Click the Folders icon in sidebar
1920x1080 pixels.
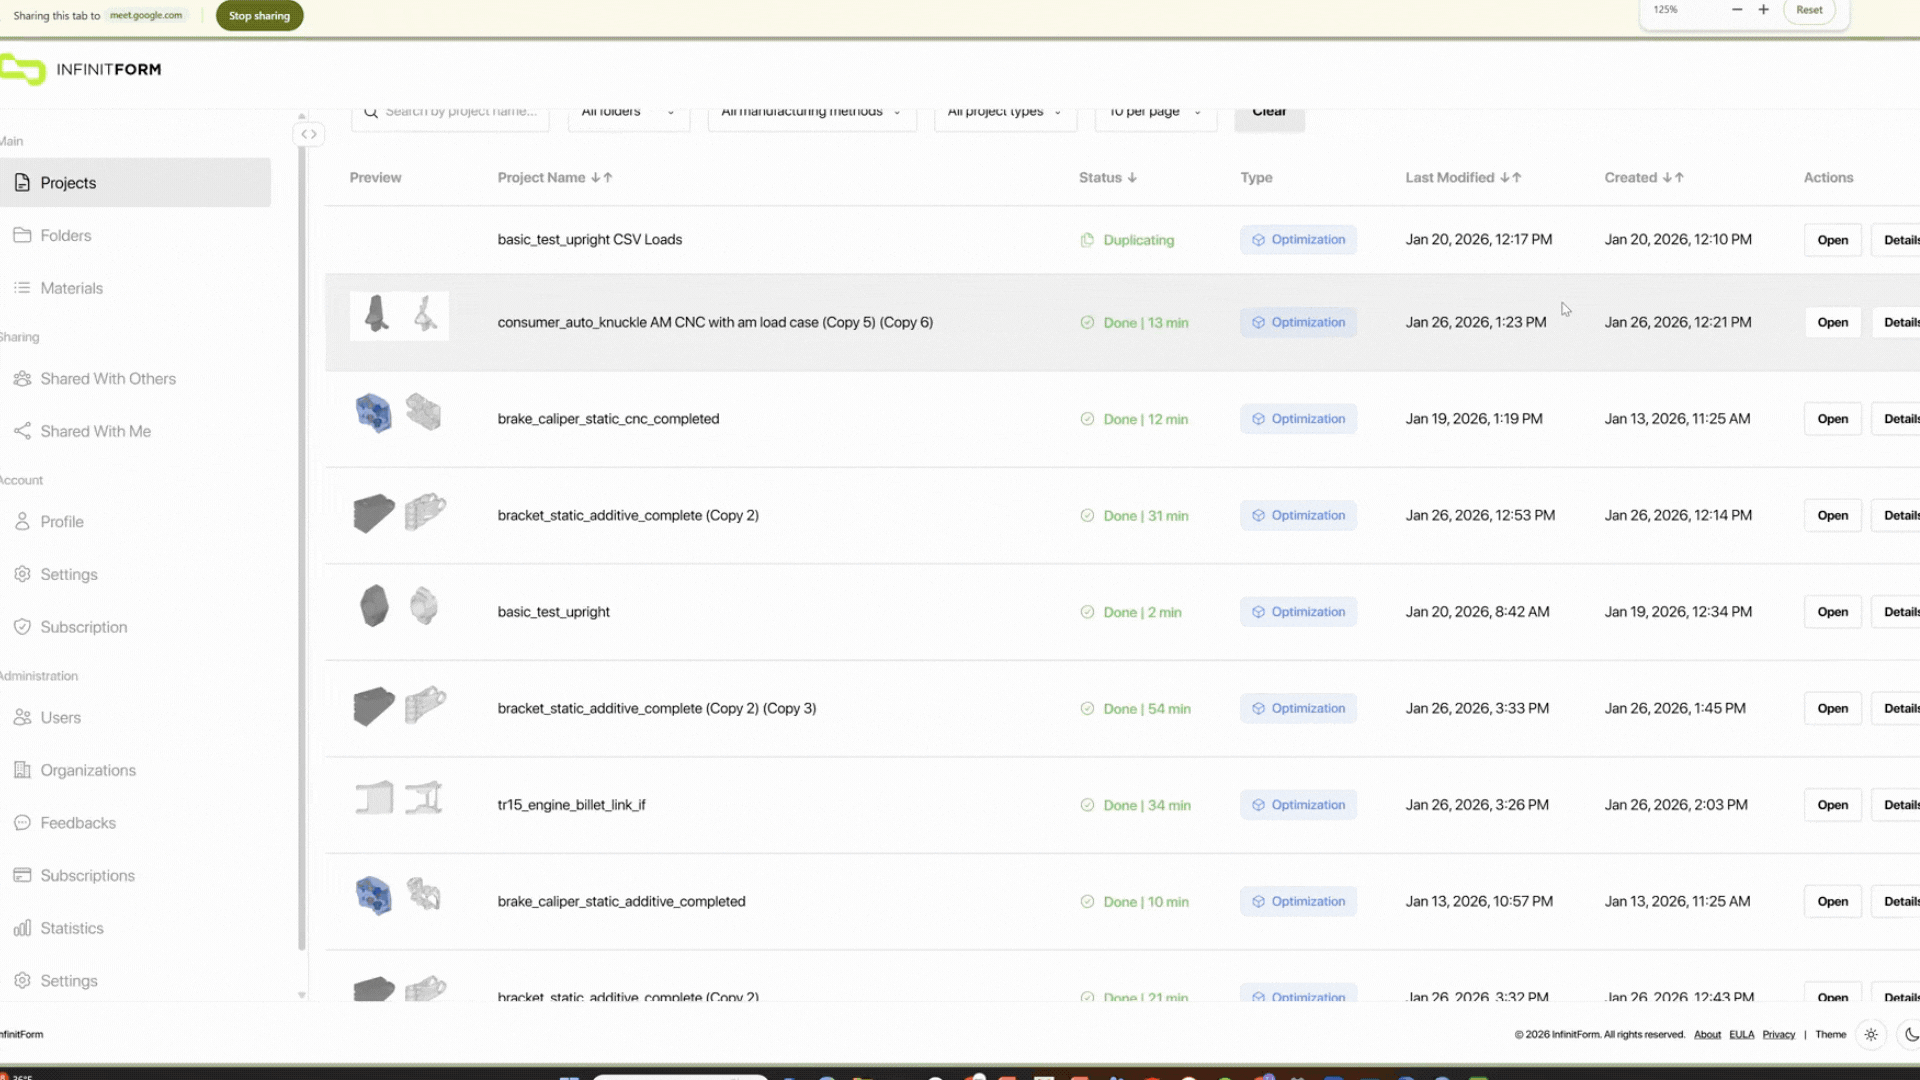pos(22,235)
